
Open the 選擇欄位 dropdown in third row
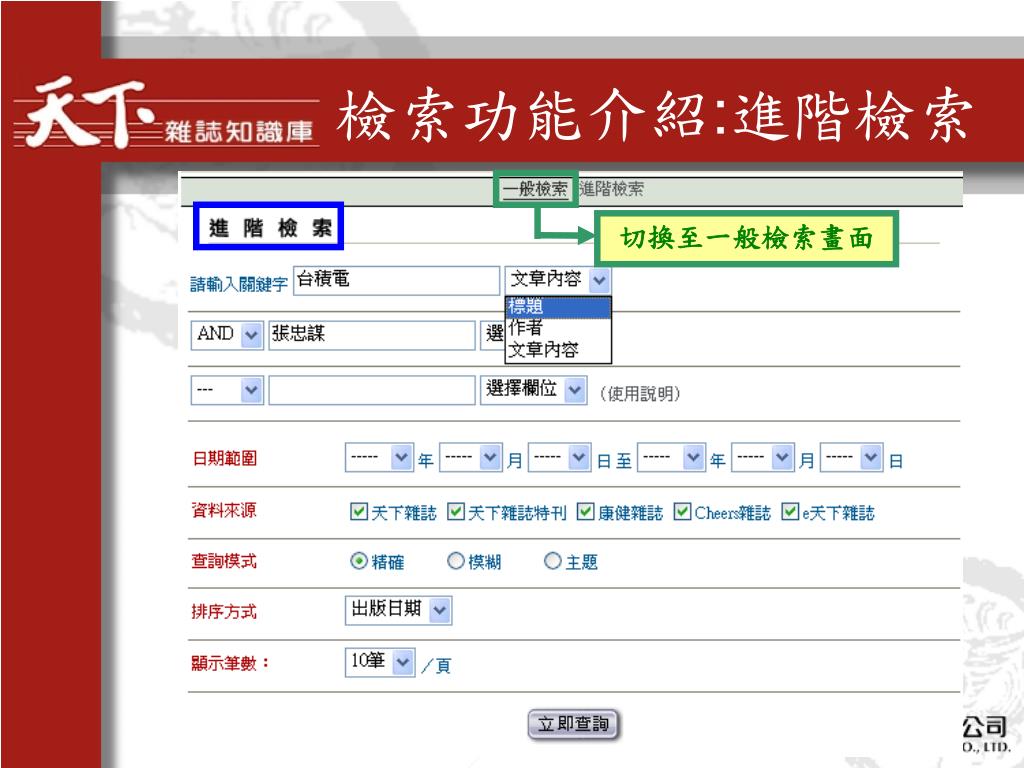(x=533, y=390)
